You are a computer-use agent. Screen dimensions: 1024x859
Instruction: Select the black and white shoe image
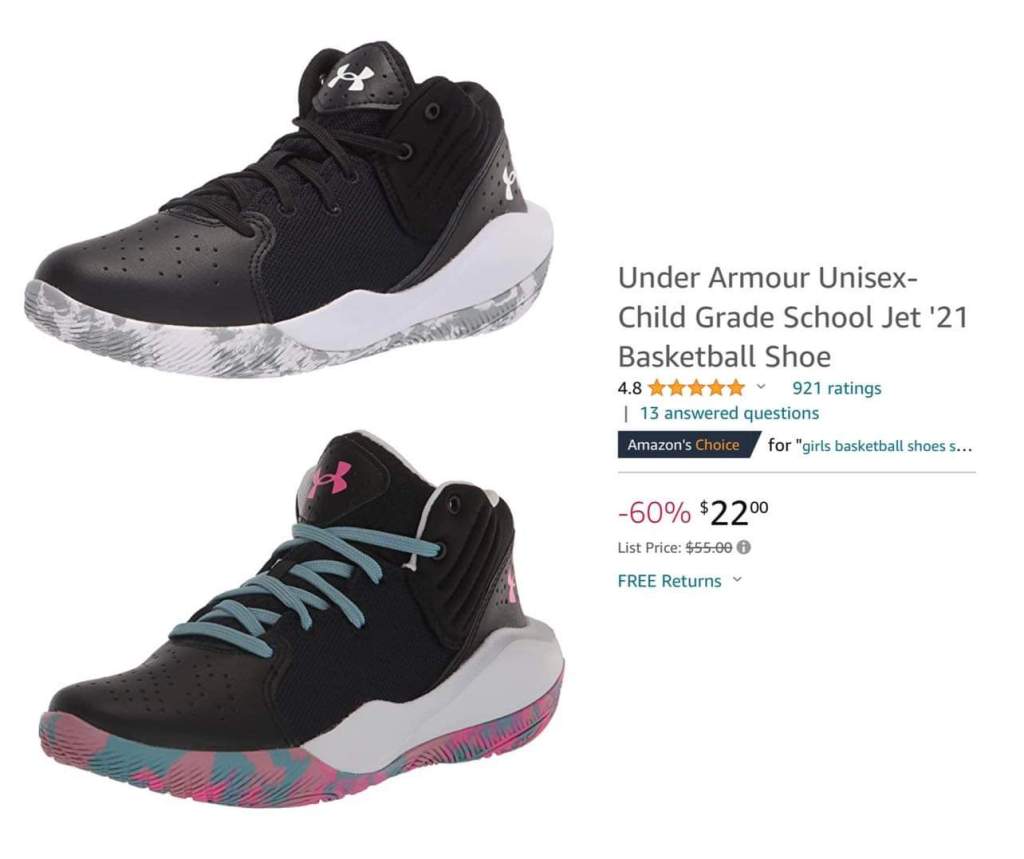coord(289,210)
